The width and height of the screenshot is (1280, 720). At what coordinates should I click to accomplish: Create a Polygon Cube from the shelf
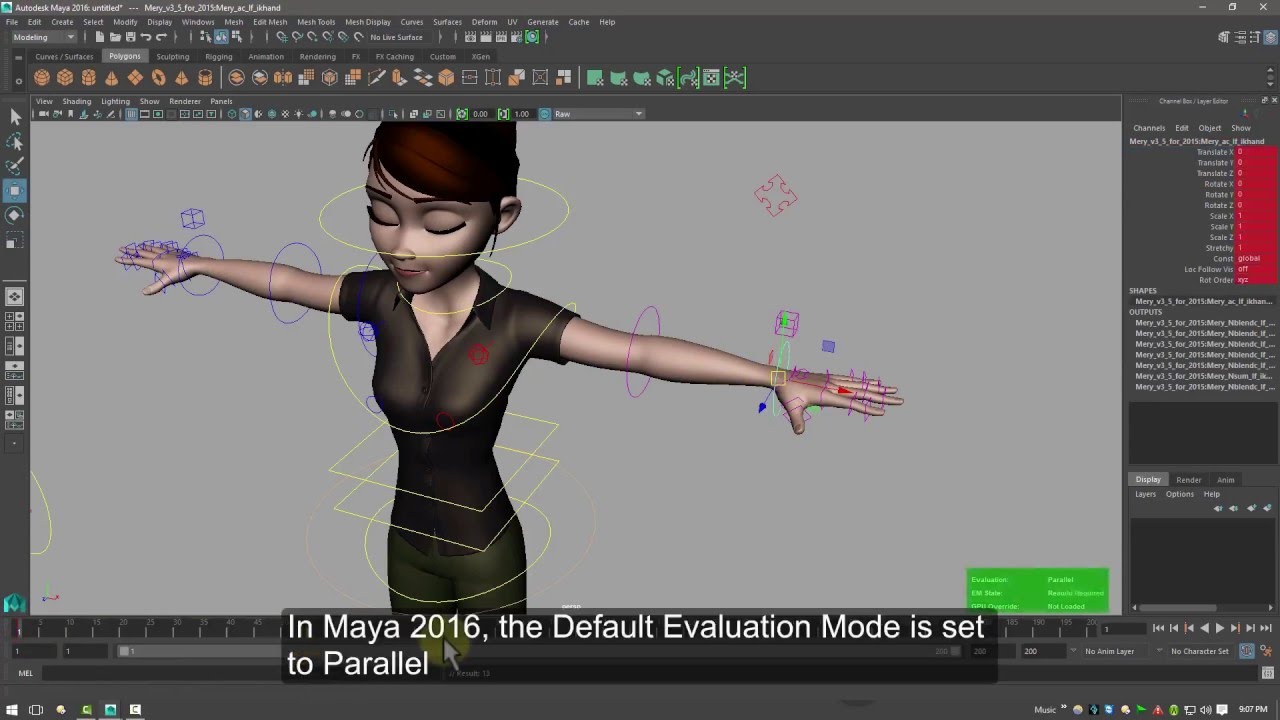(x=65, y=78)
